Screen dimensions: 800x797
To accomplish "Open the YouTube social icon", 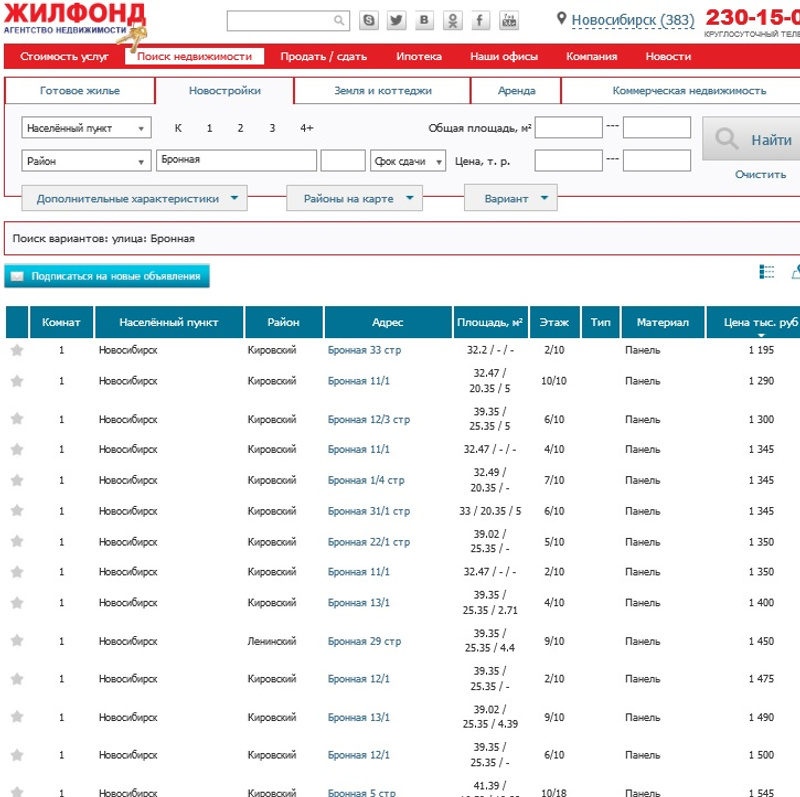I will tap(509, 21).
